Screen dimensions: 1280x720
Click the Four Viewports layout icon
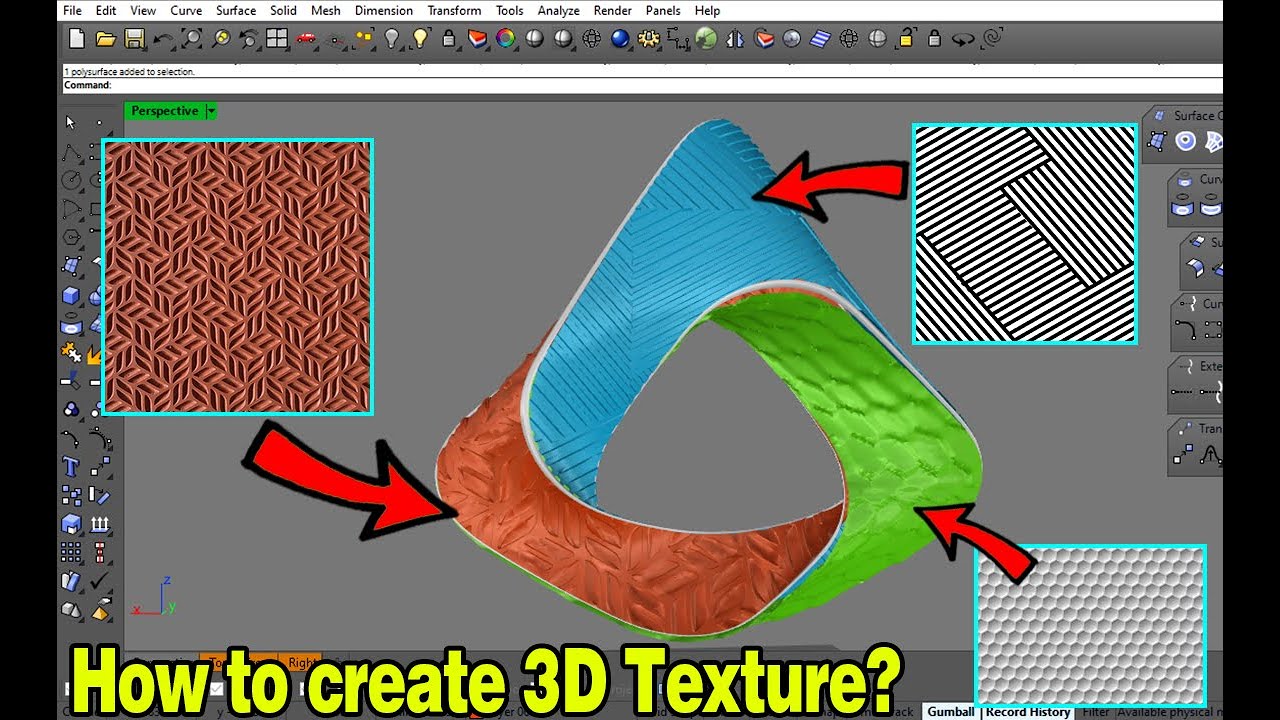(277, 39)
